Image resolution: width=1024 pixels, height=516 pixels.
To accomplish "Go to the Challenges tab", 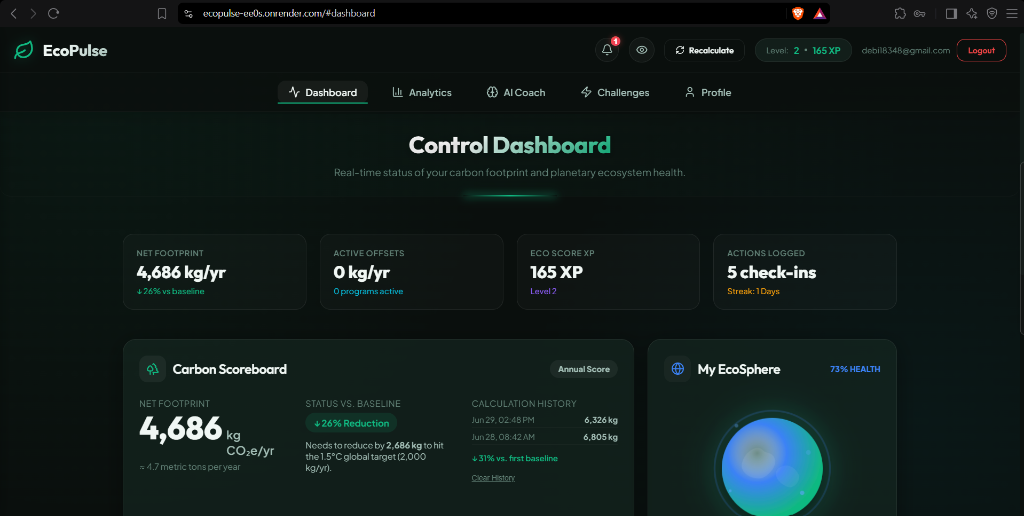I will pyautogui.click(x=615, y=93).
